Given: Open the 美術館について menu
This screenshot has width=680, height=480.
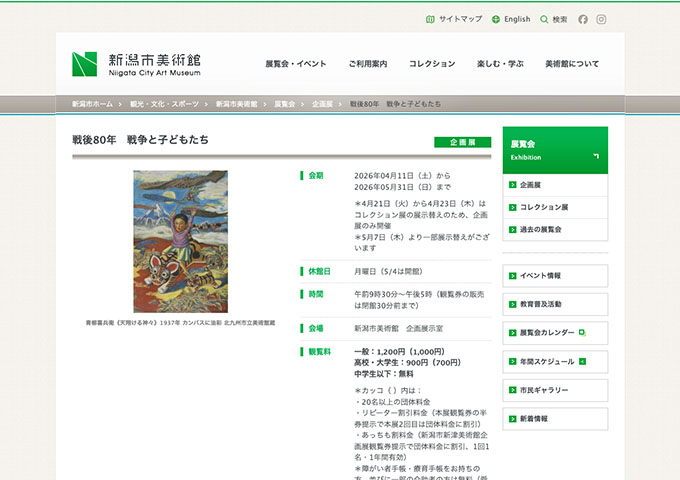Looking at the screenshot, I should [572, 64].
